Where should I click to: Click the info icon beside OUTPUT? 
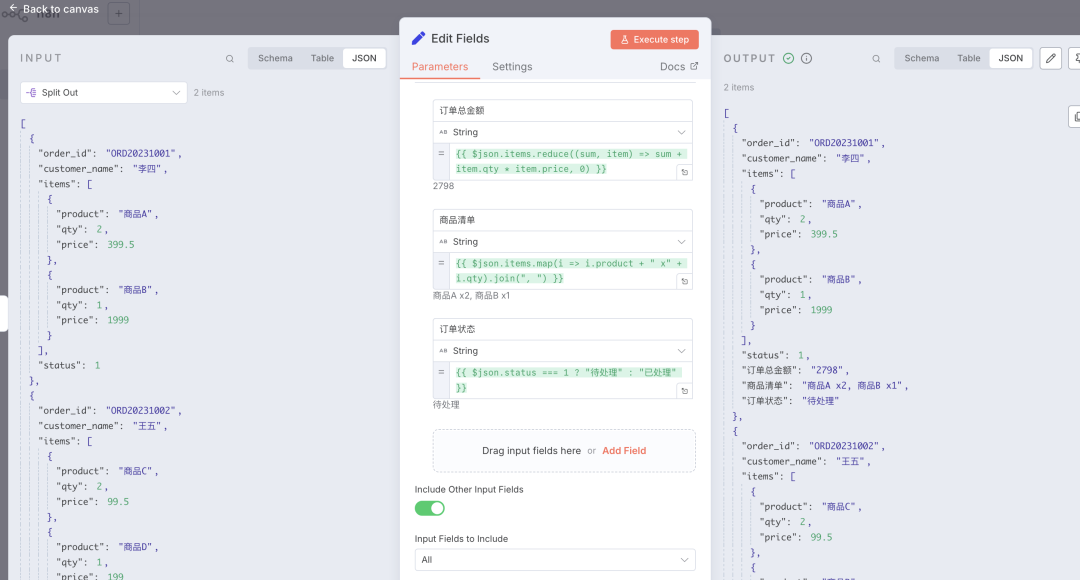click(x=806, y=58)
